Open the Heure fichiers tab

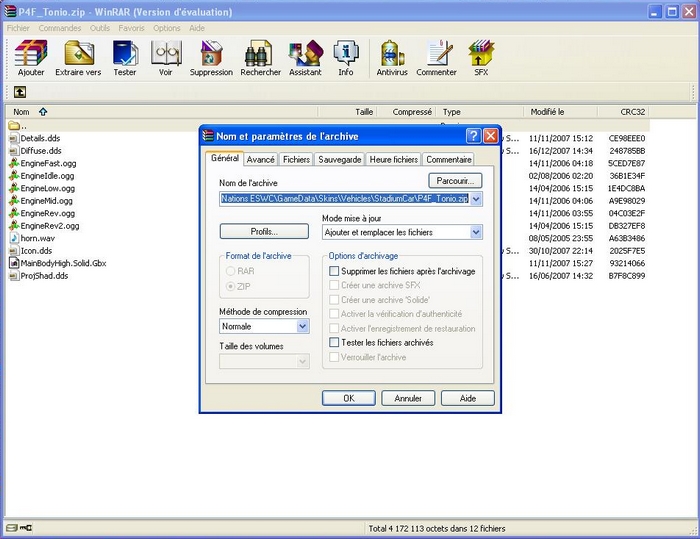click(x=394, y=159)
